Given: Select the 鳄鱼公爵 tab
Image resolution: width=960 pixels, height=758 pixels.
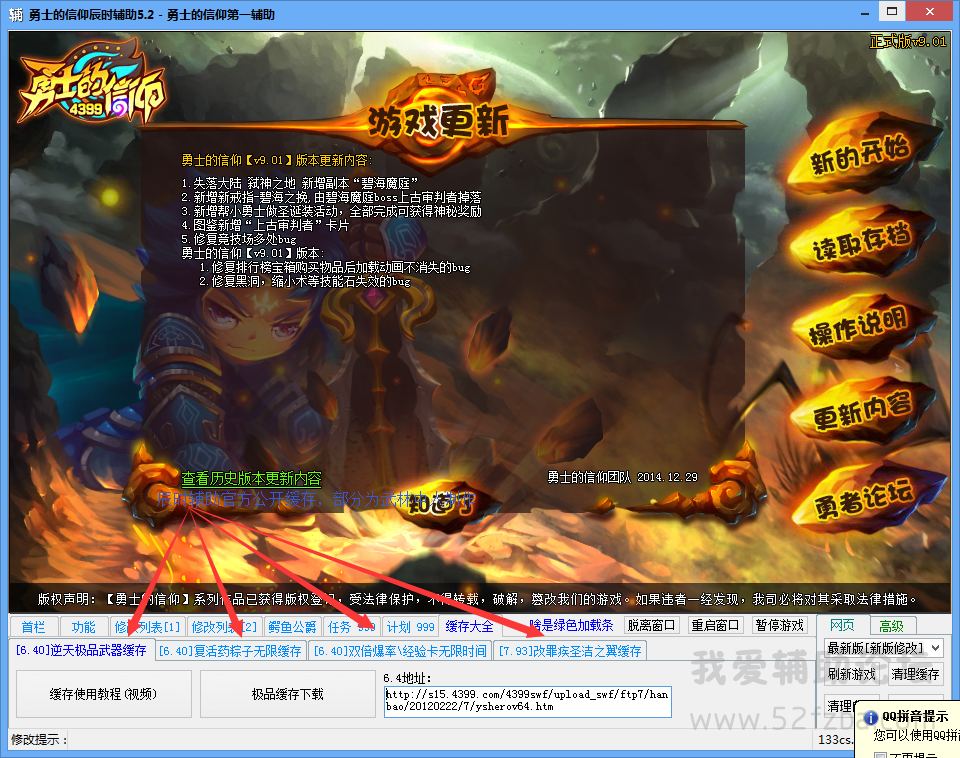Looking at the screenshot, I should [292, 627].
